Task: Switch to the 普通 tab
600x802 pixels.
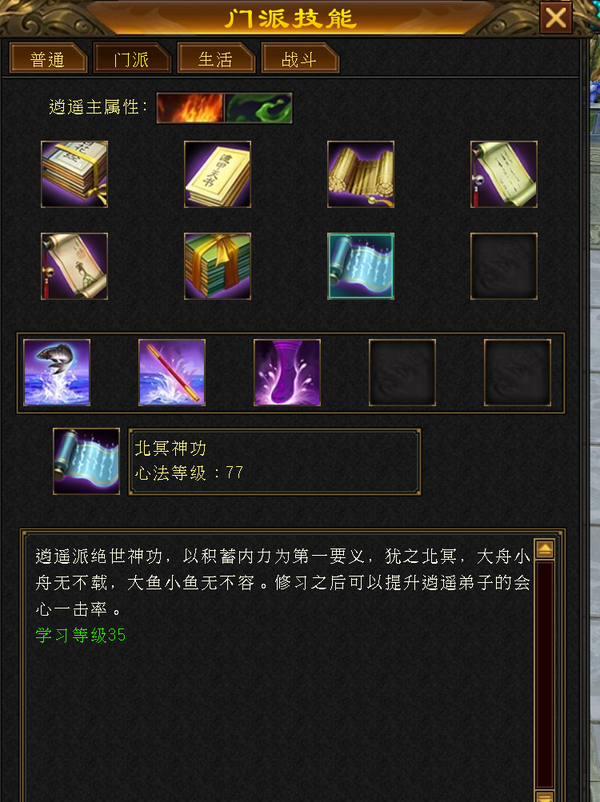Action: click(x=48, y=59)
